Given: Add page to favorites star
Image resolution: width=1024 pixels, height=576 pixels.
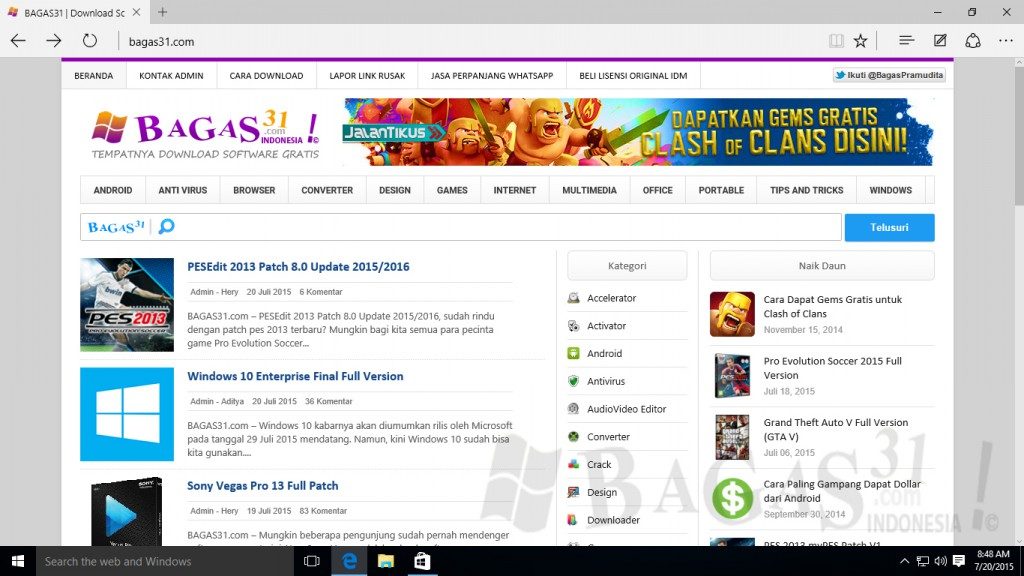Looking at the screenshot, I should tap(861, 41).
